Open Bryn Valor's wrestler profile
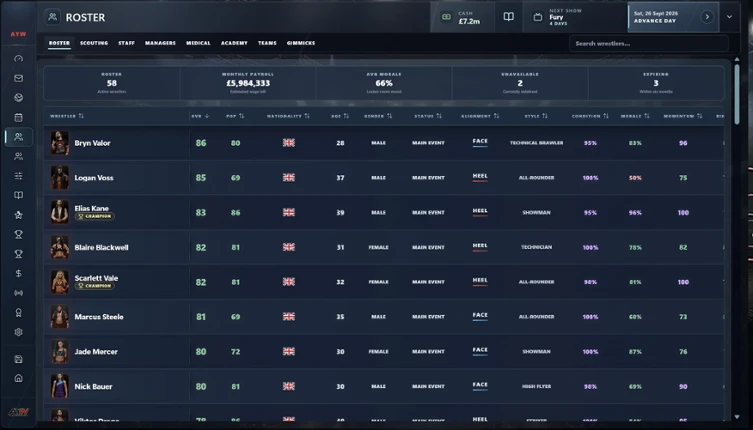The image size is (753, 430). (92, 143)
